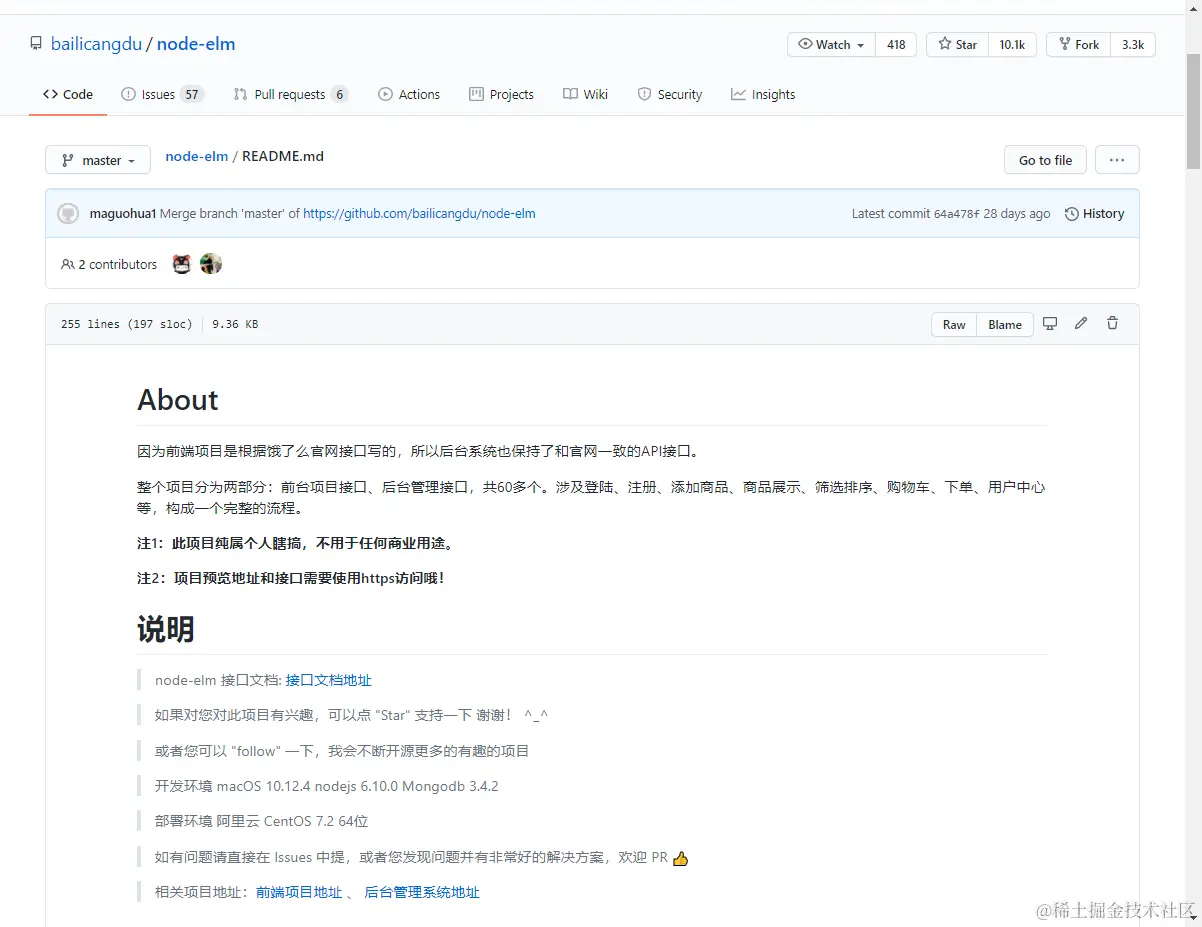Delete the file with the trash icon
1202x927 pixels.
click(x=1112, y=323)
